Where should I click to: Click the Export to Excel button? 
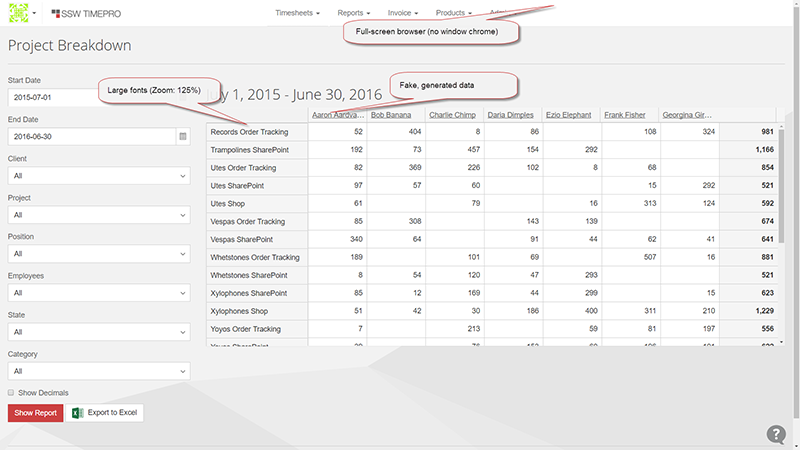(105, 412)
